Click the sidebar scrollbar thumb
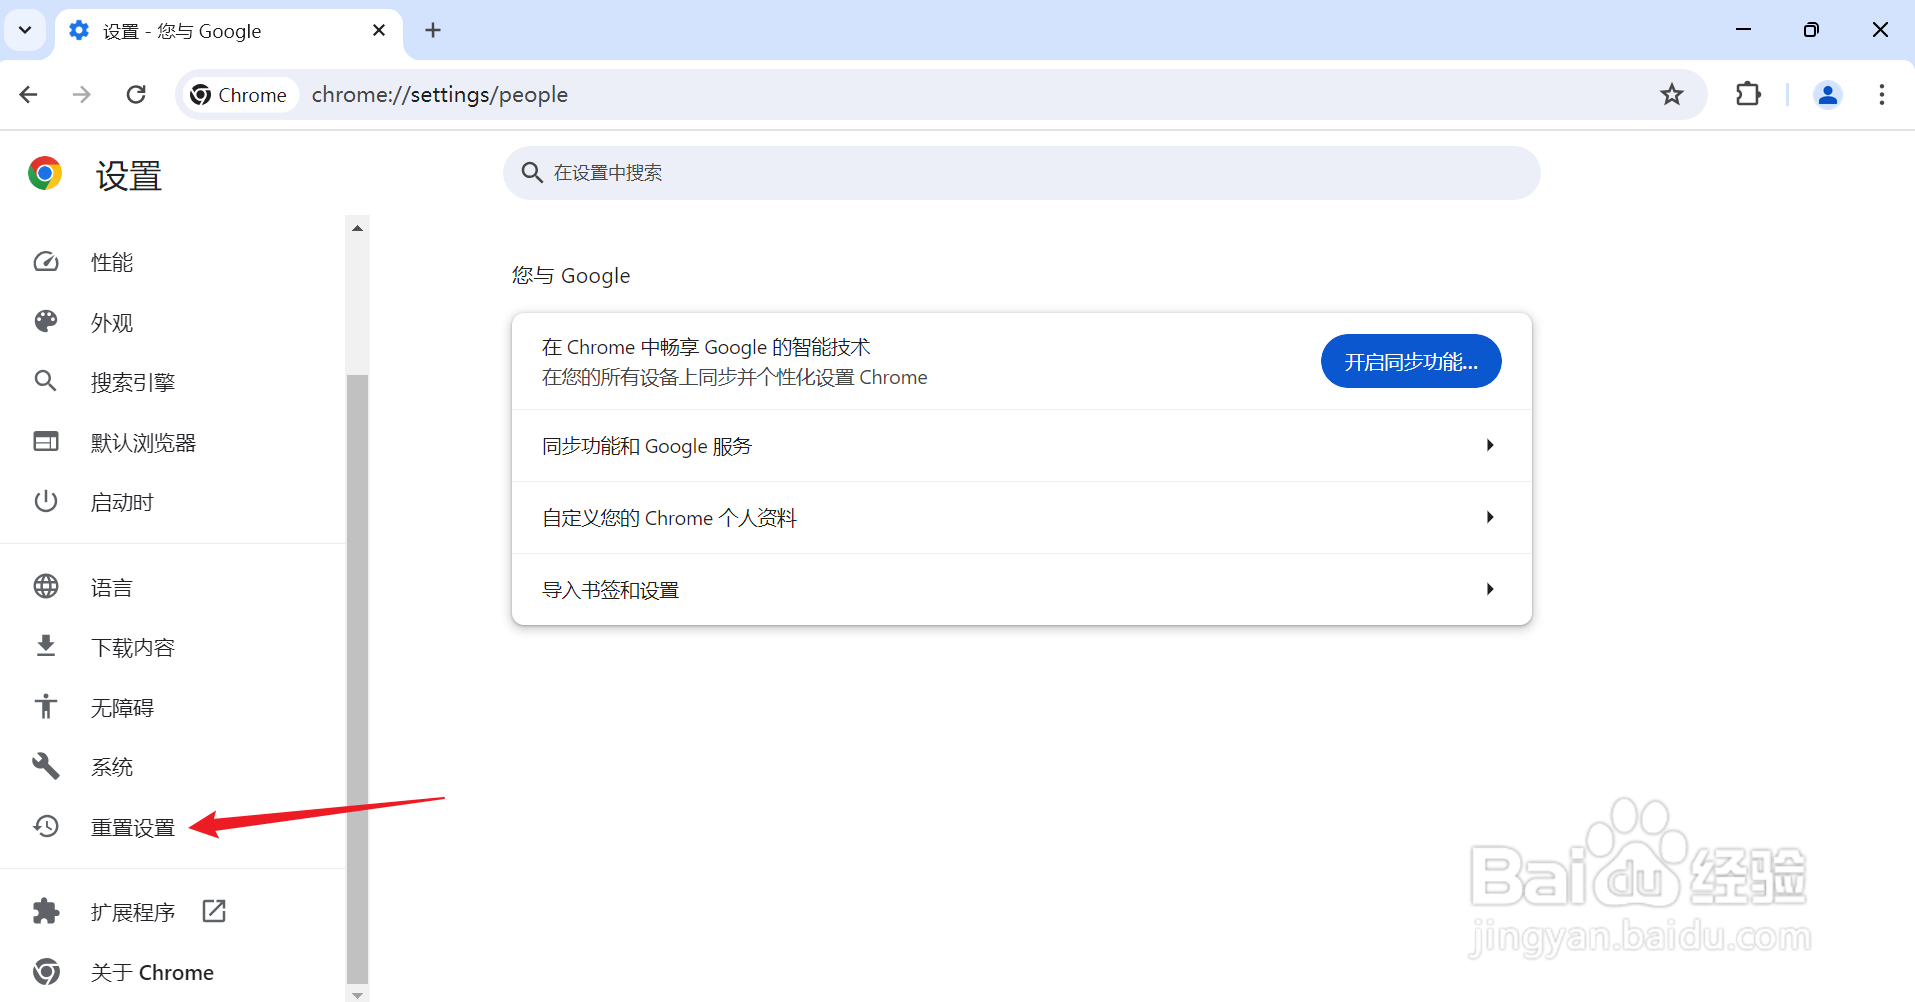This screenshot has width=1915, height=1002. pyautogui.click(x=357, y=679)
